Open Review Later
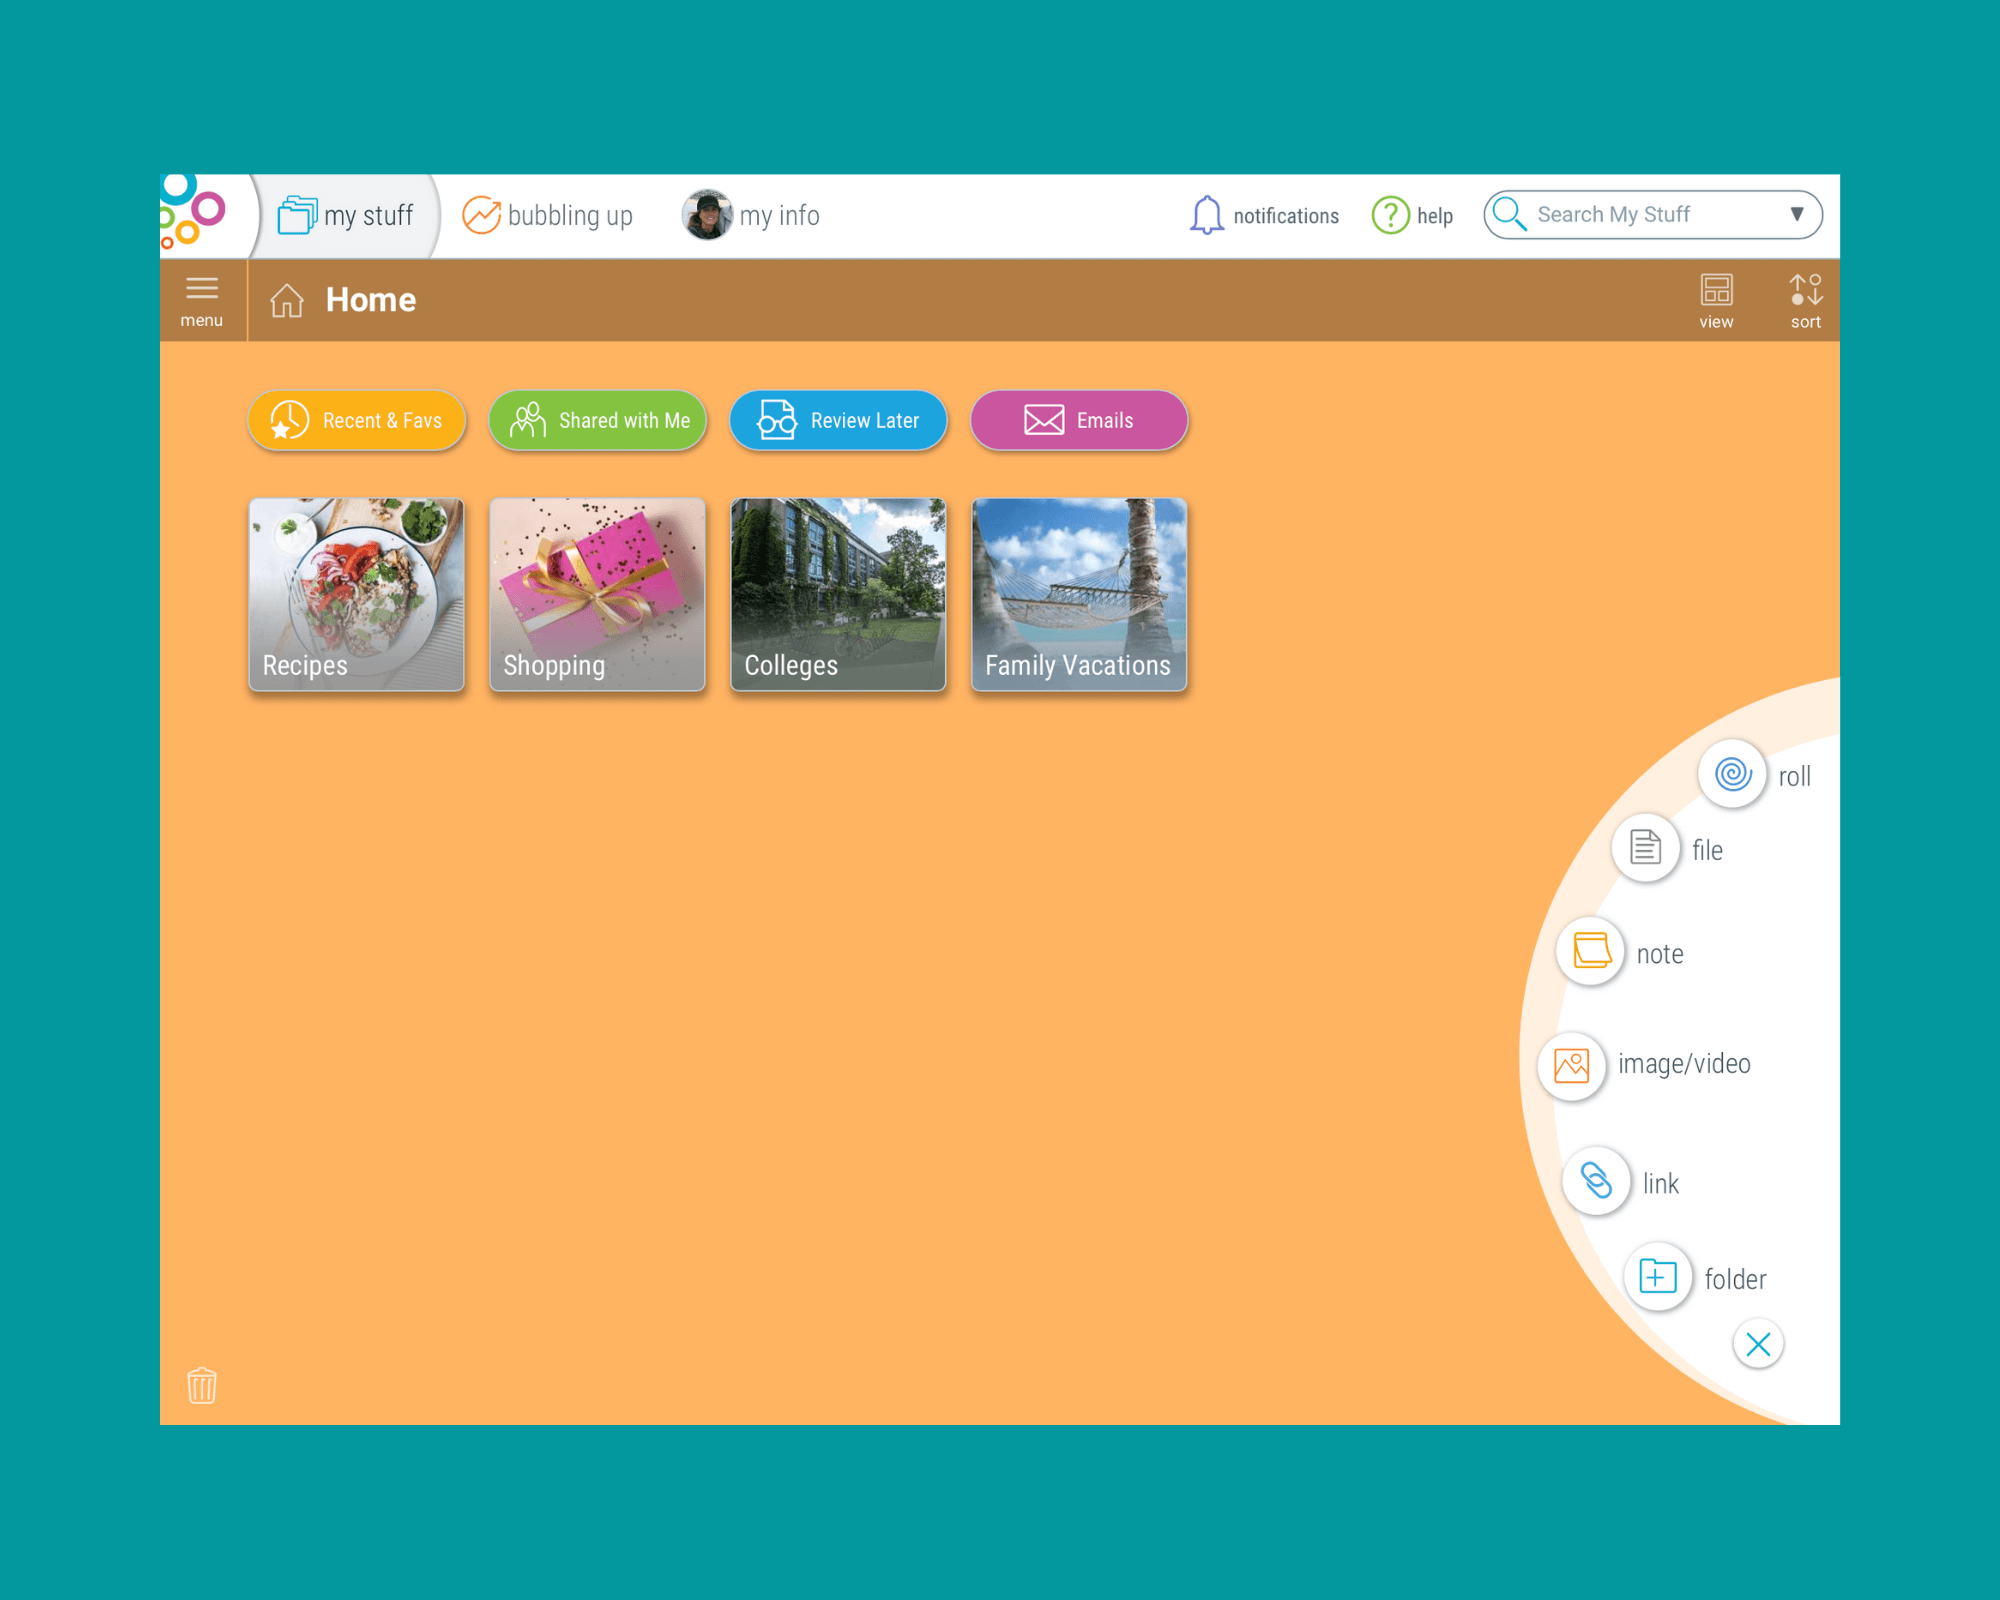Viewport: 2000px width, 1600px height. tap(838, 420)
